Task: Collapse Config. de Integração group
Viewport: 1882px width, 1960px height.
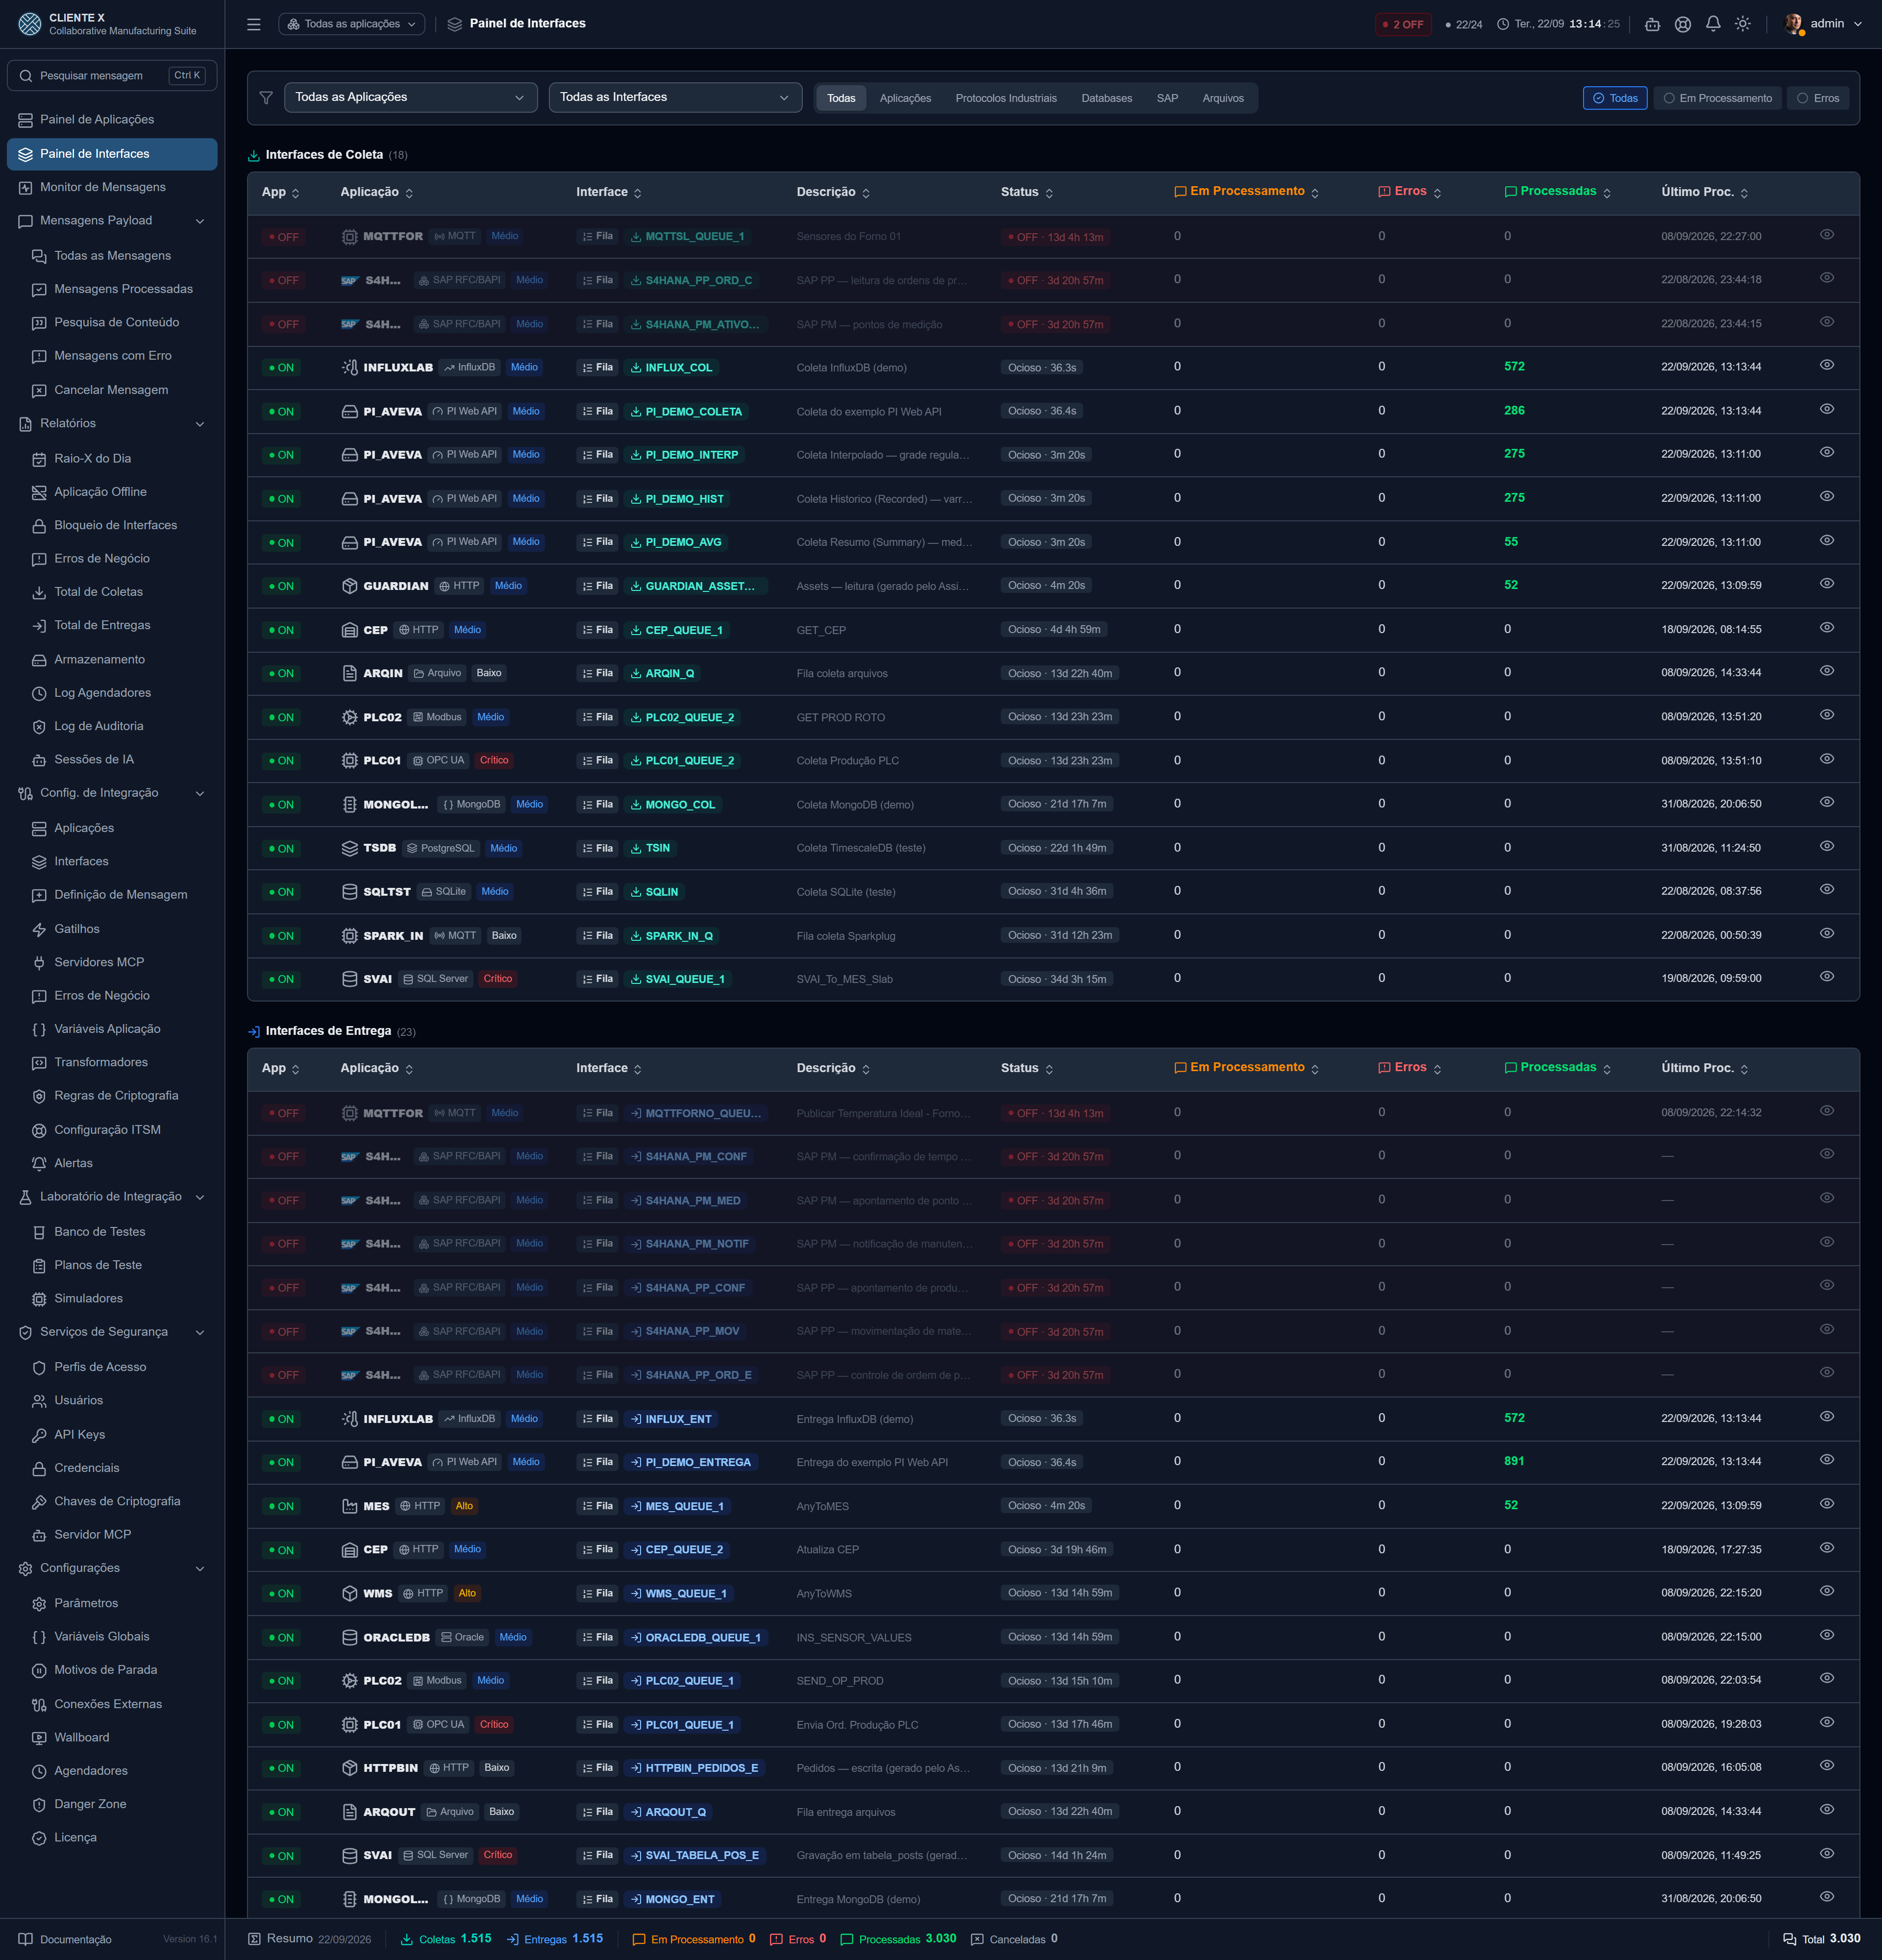Action: (112, 793)
